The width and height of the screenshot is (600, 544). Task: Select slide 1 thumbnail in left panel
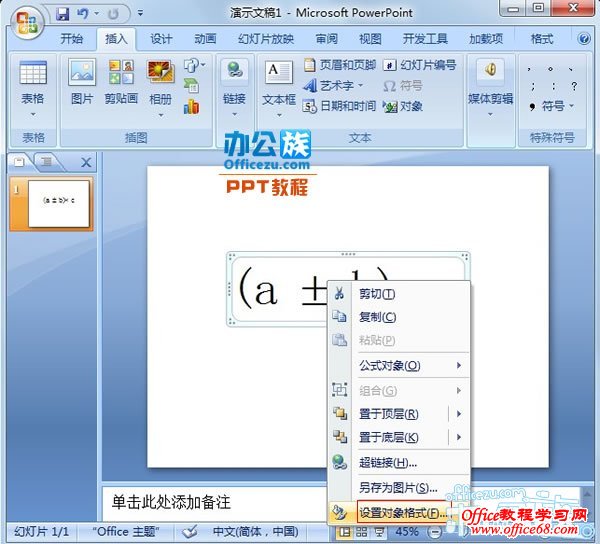(58, 203)
